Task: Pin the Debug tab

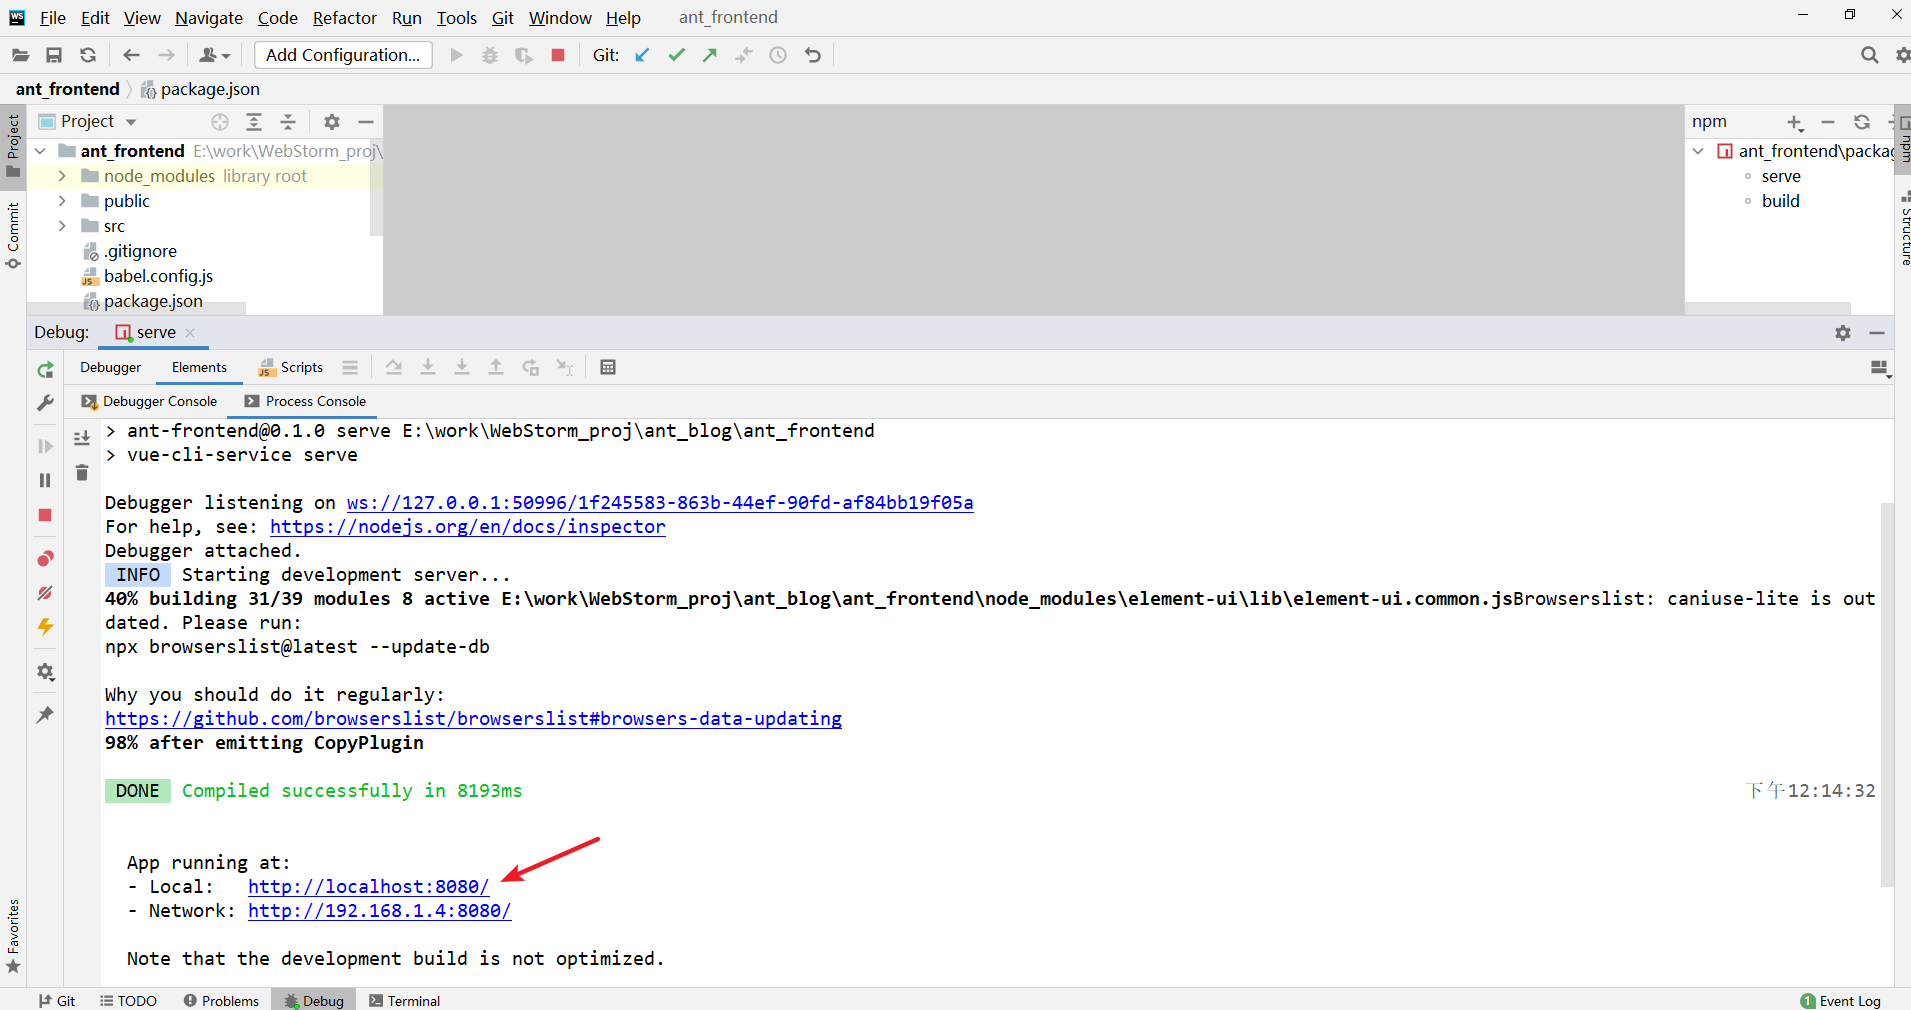Action: 45,715
